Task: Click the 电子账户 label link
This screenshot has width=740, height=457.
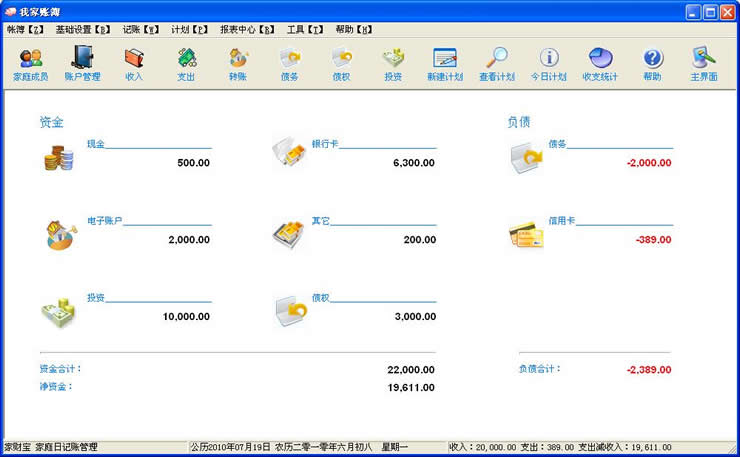Action: (105, 220)
